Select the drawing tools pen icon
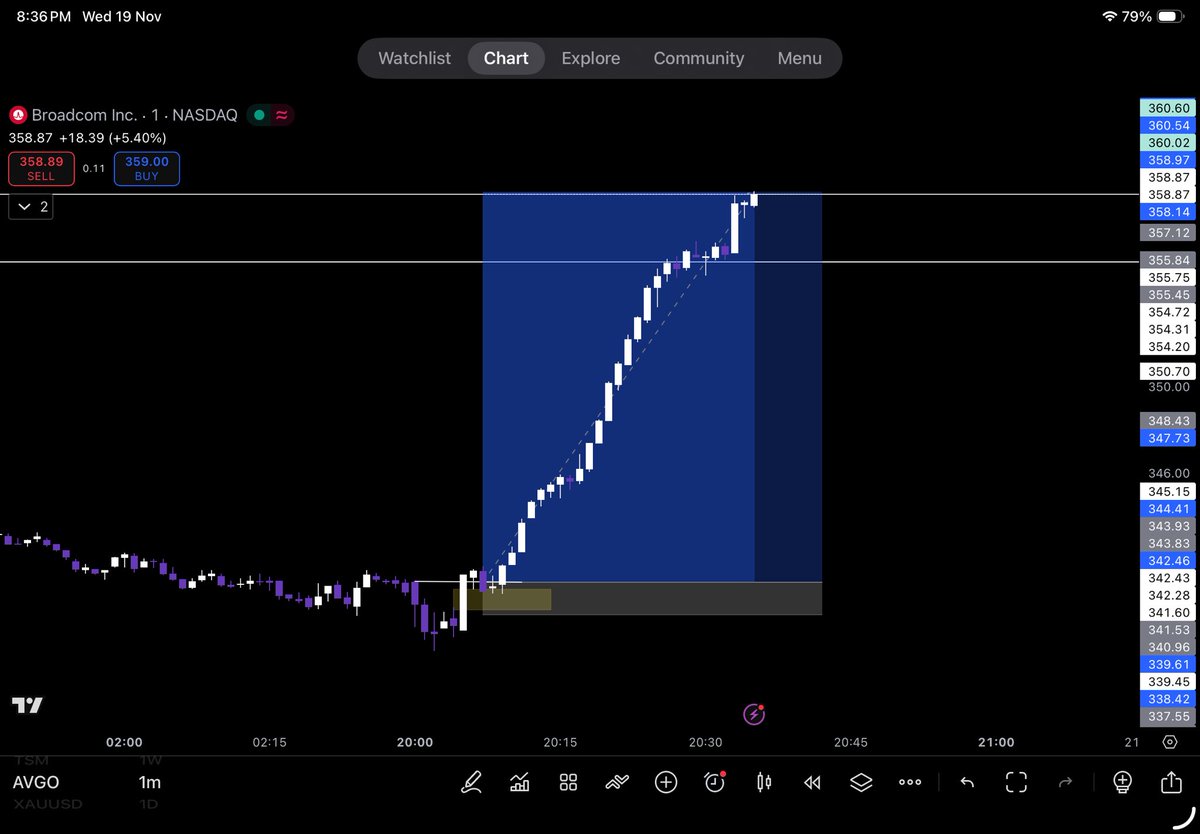 (x=471, y=782)
